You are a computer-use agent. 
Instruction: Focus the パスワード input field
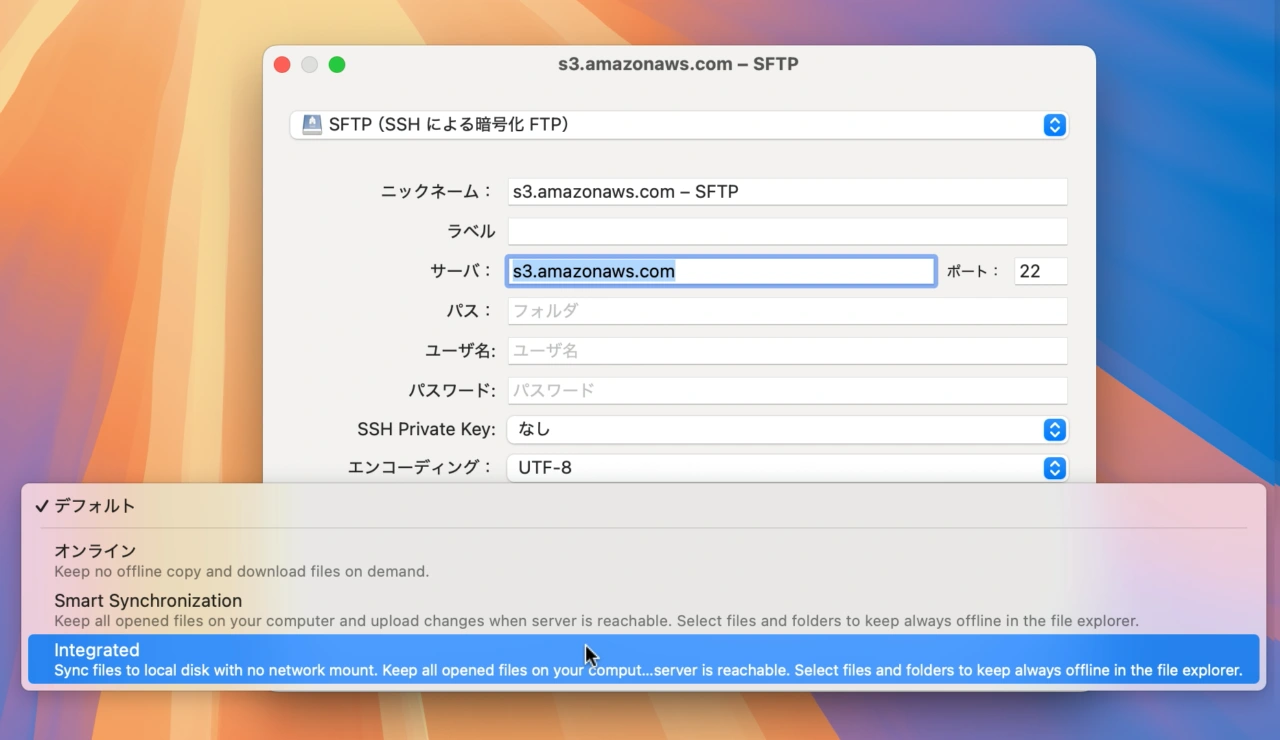click(x=786, y=391)
